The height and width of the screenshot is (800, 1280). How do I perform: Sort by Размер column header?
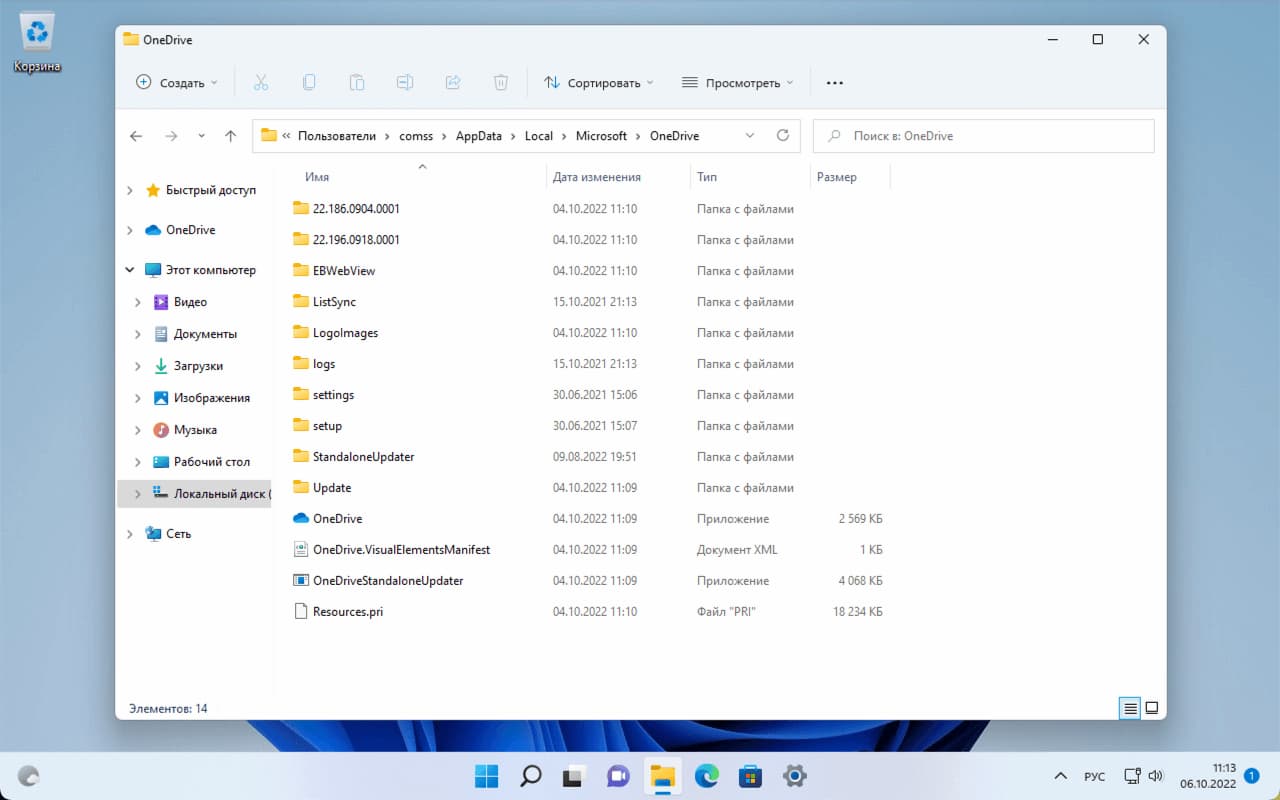[837, 177]
